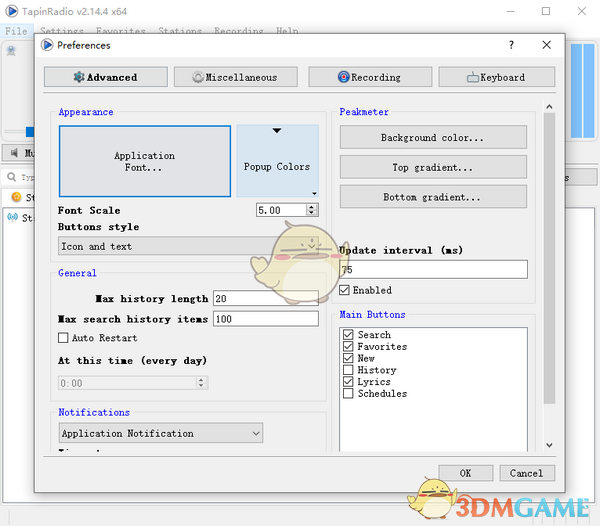Uncheck the Search main button option
This screenshot has height=526, width=600.
[x=348, y=335]
